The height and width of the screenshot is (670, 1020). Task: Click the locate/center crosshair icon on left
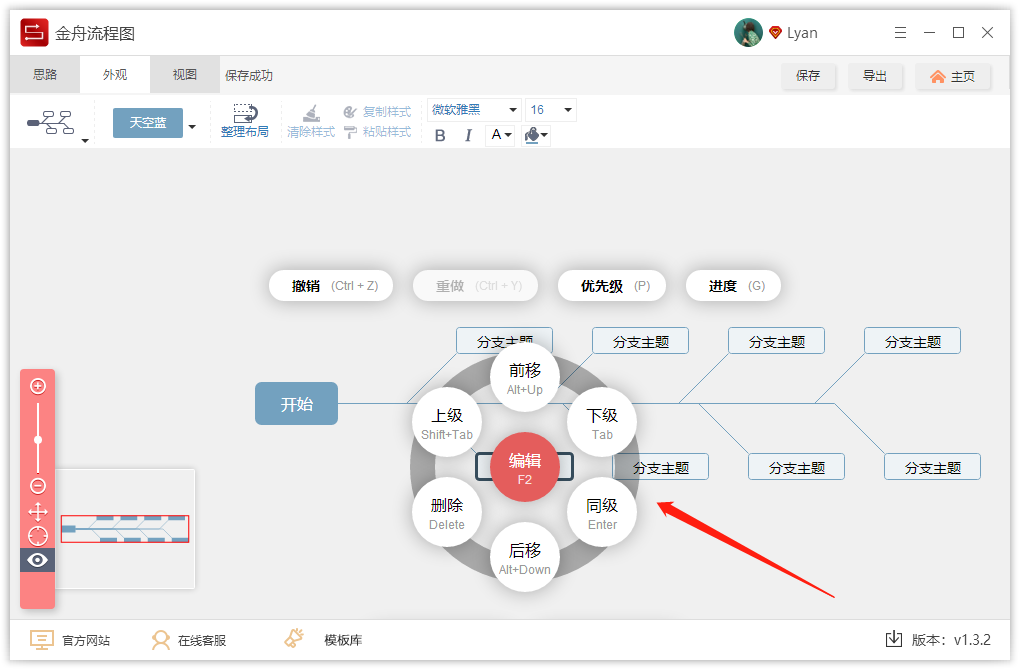tap(37, 535)
